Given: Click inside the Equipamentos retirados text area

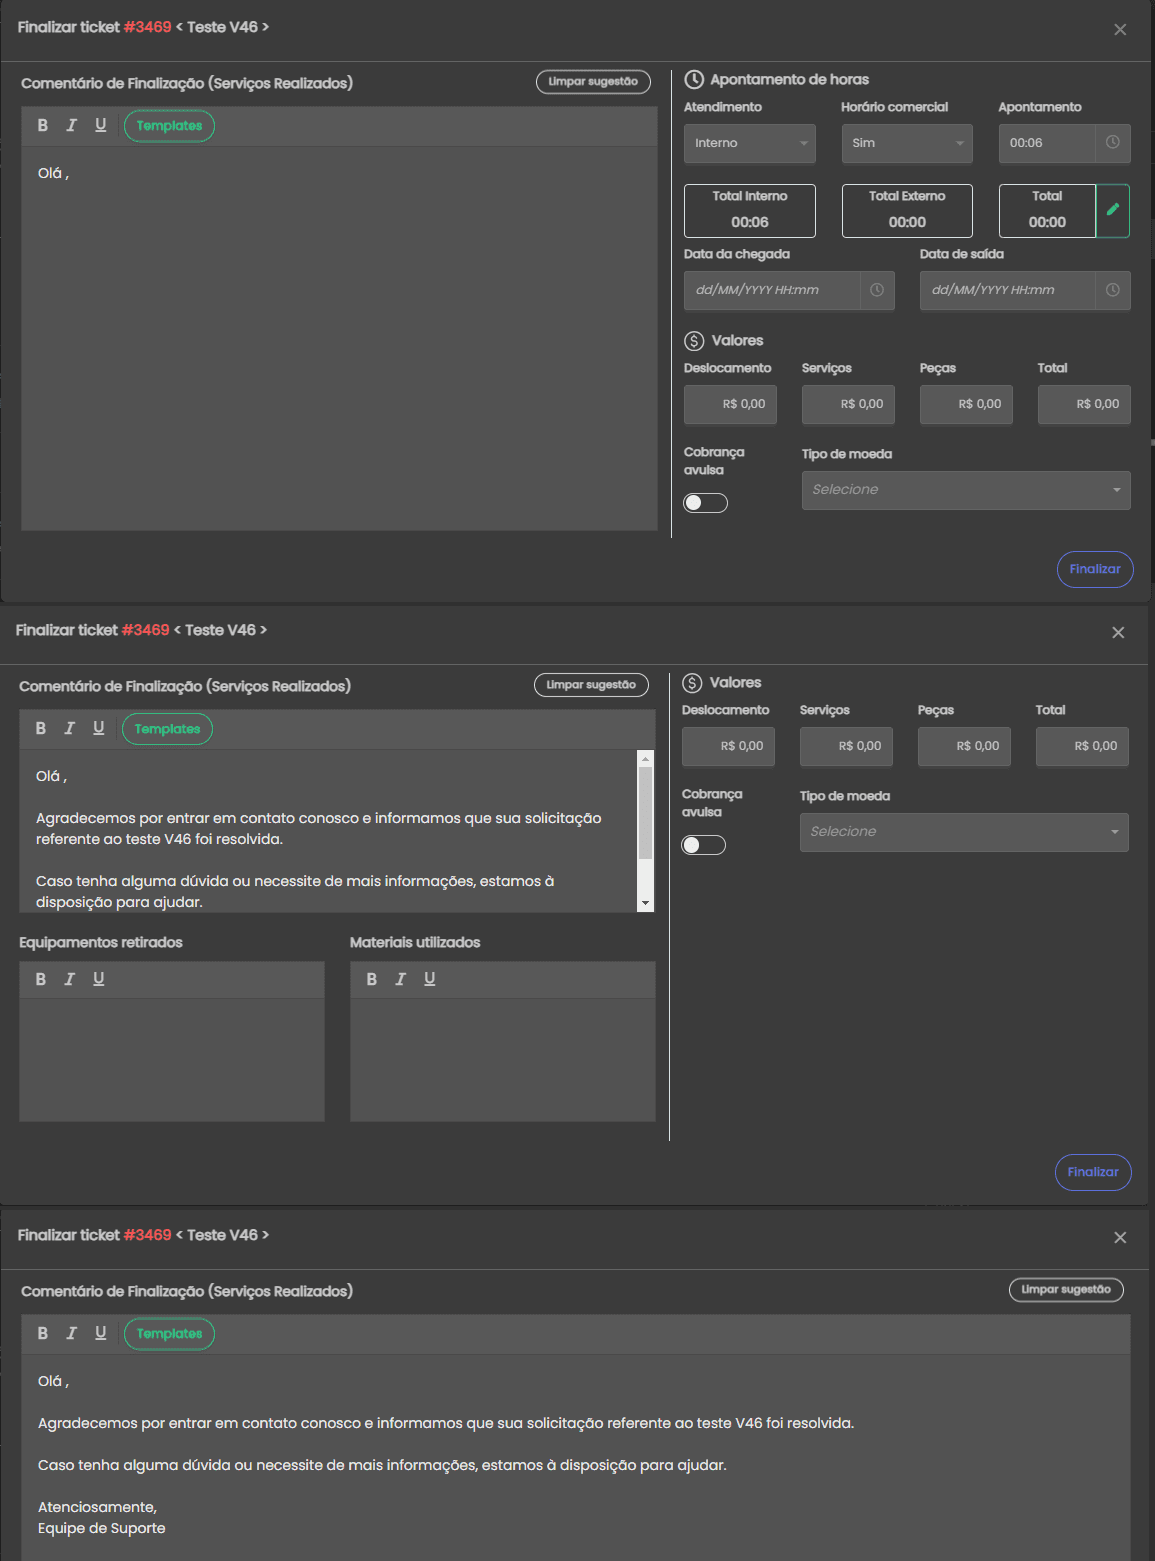Looking at the screenshot, I should tap(172, 1059).
